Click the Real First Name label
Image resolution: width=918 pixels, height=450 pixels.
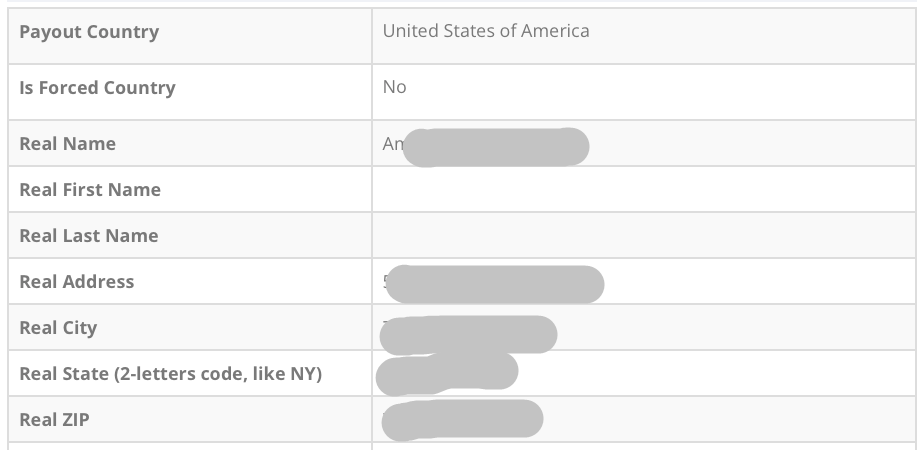coord(90,190)
